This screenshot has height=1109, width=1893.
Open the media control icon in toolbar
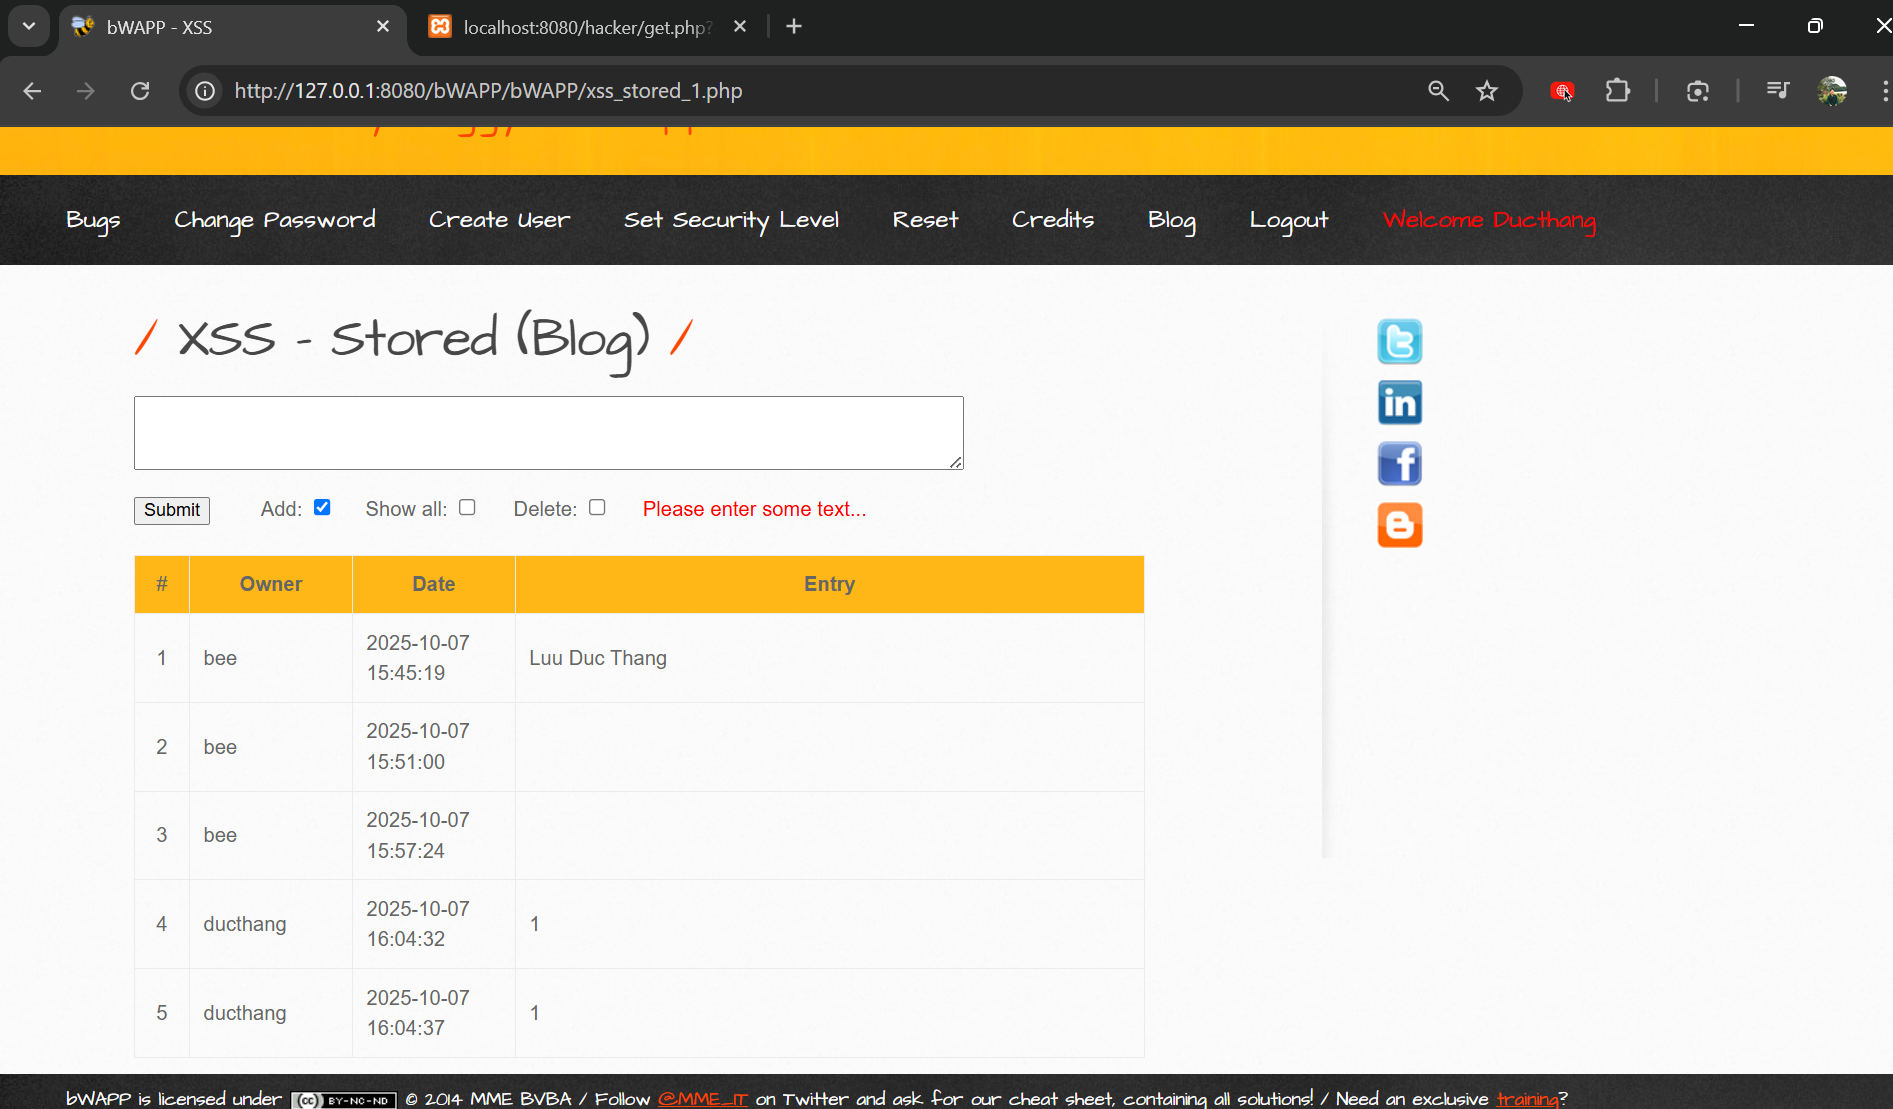point(1777,91)
